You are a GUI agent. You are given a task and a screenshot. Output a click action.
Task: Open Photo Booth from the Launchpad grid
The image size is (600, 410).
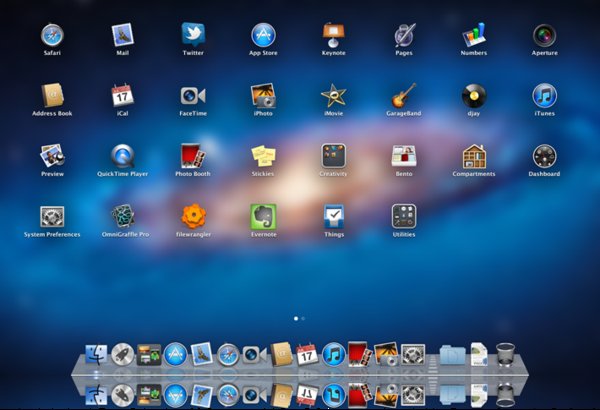point(193,156)
